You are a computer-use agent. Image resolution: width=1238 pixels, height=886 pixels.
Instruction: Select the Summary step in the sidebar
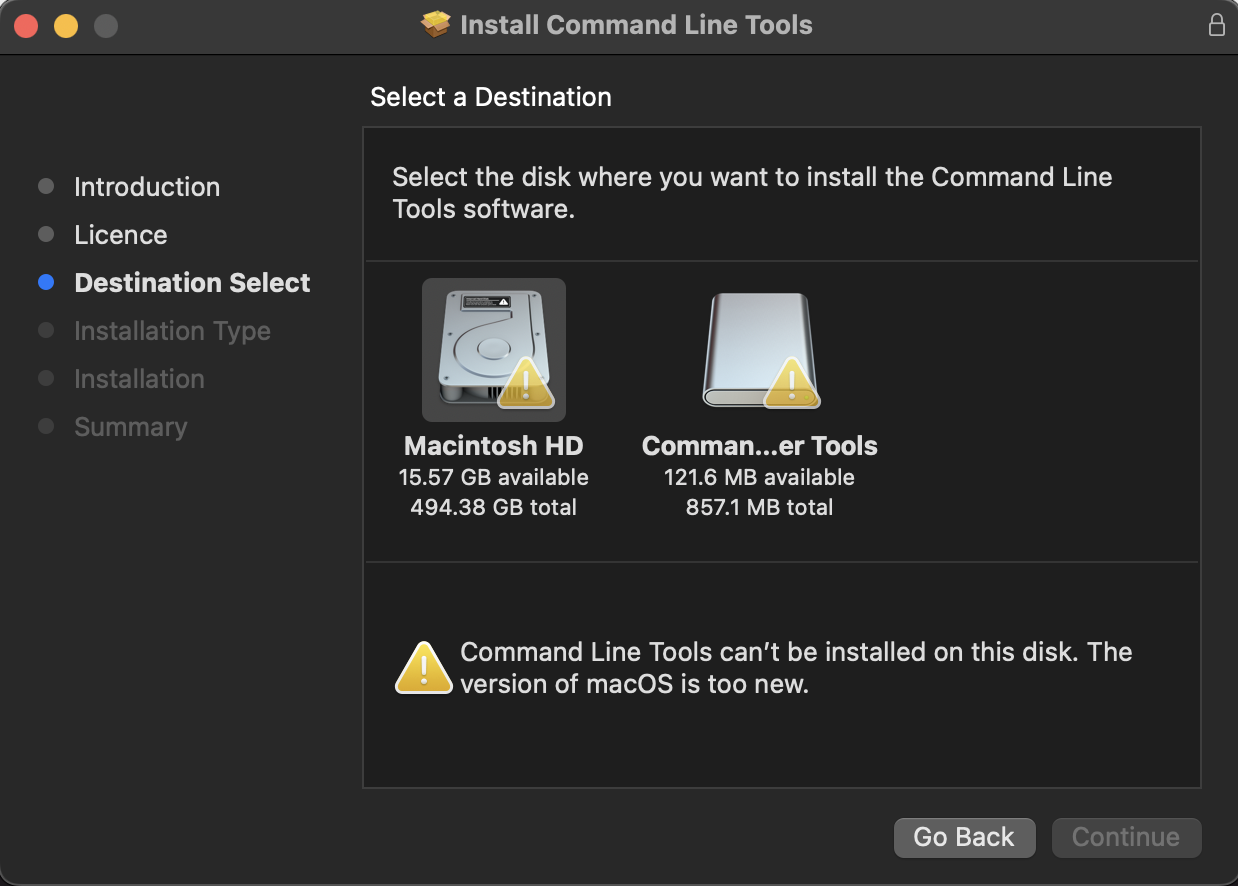131,427
